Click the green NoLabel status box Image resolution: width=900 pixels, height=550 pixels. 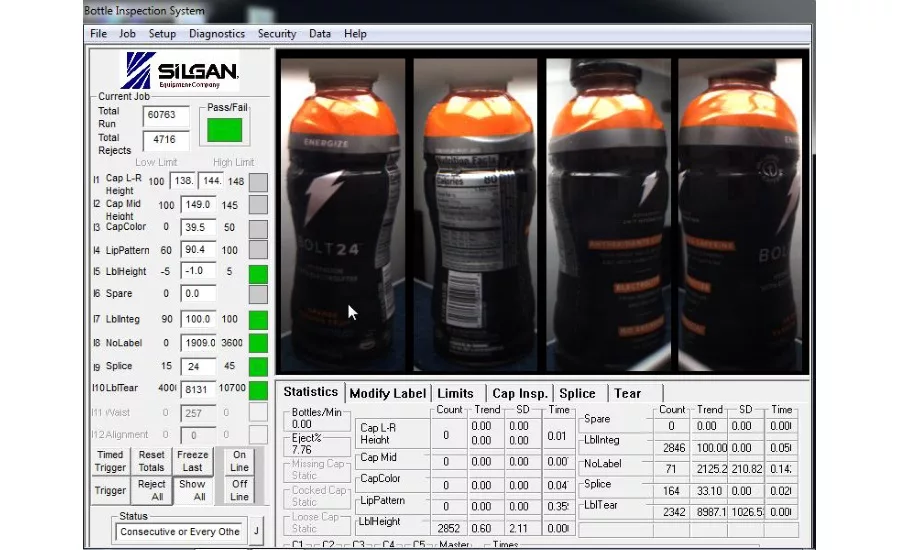pos(258,343)
